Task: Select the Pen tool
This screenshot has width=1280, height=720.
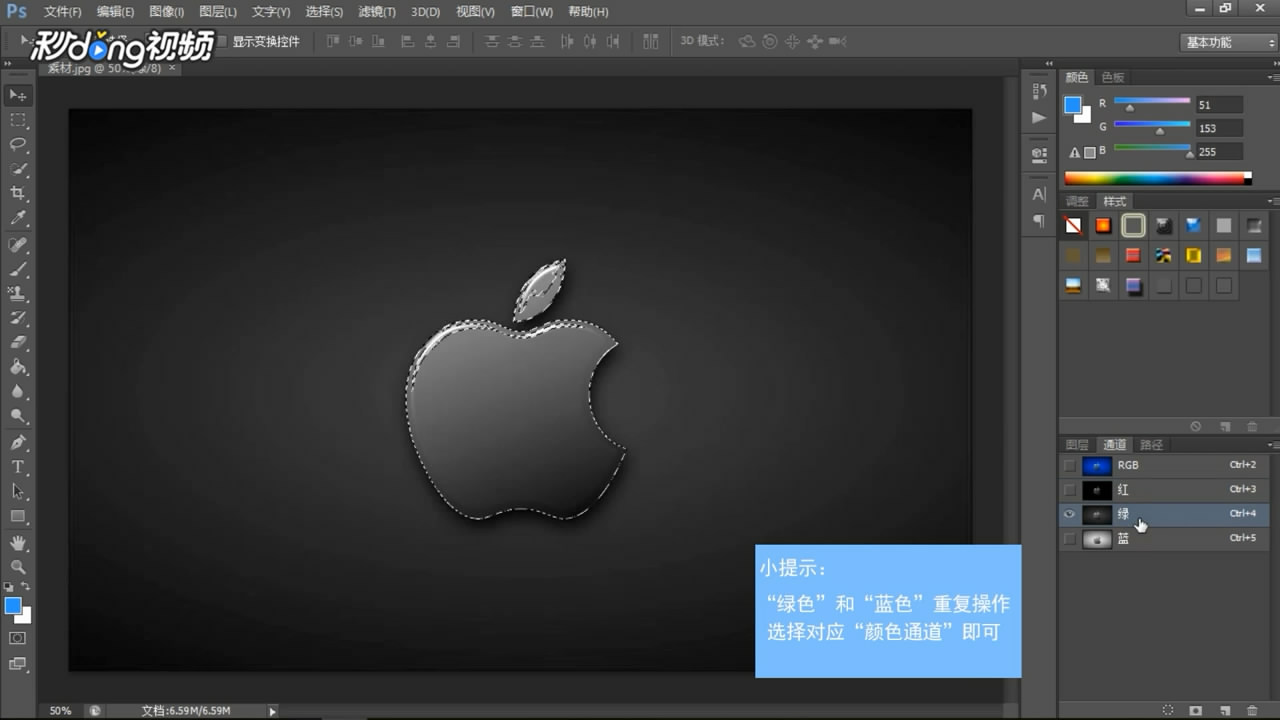Action: [x=18, y=443]
